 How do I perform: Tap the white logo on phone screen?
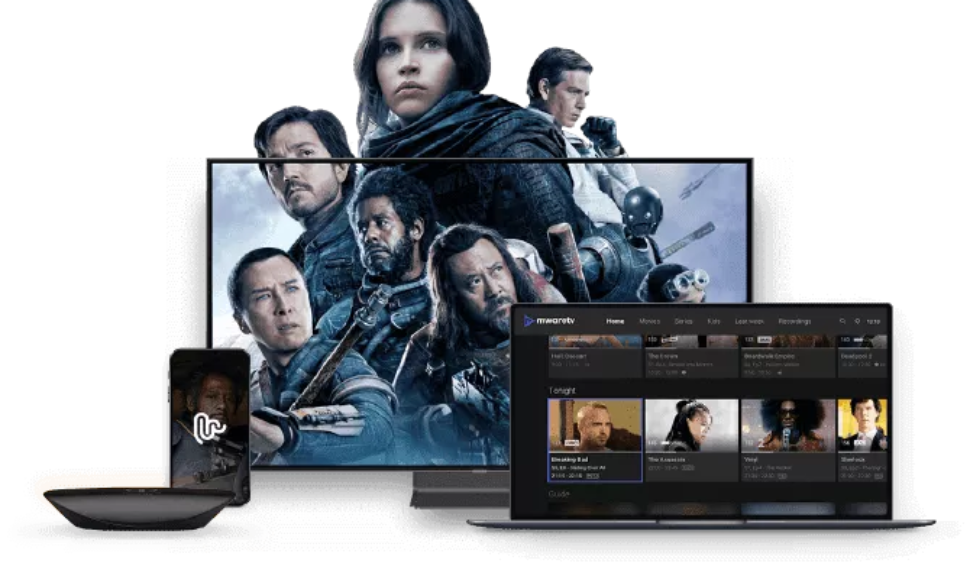(209, 427)
